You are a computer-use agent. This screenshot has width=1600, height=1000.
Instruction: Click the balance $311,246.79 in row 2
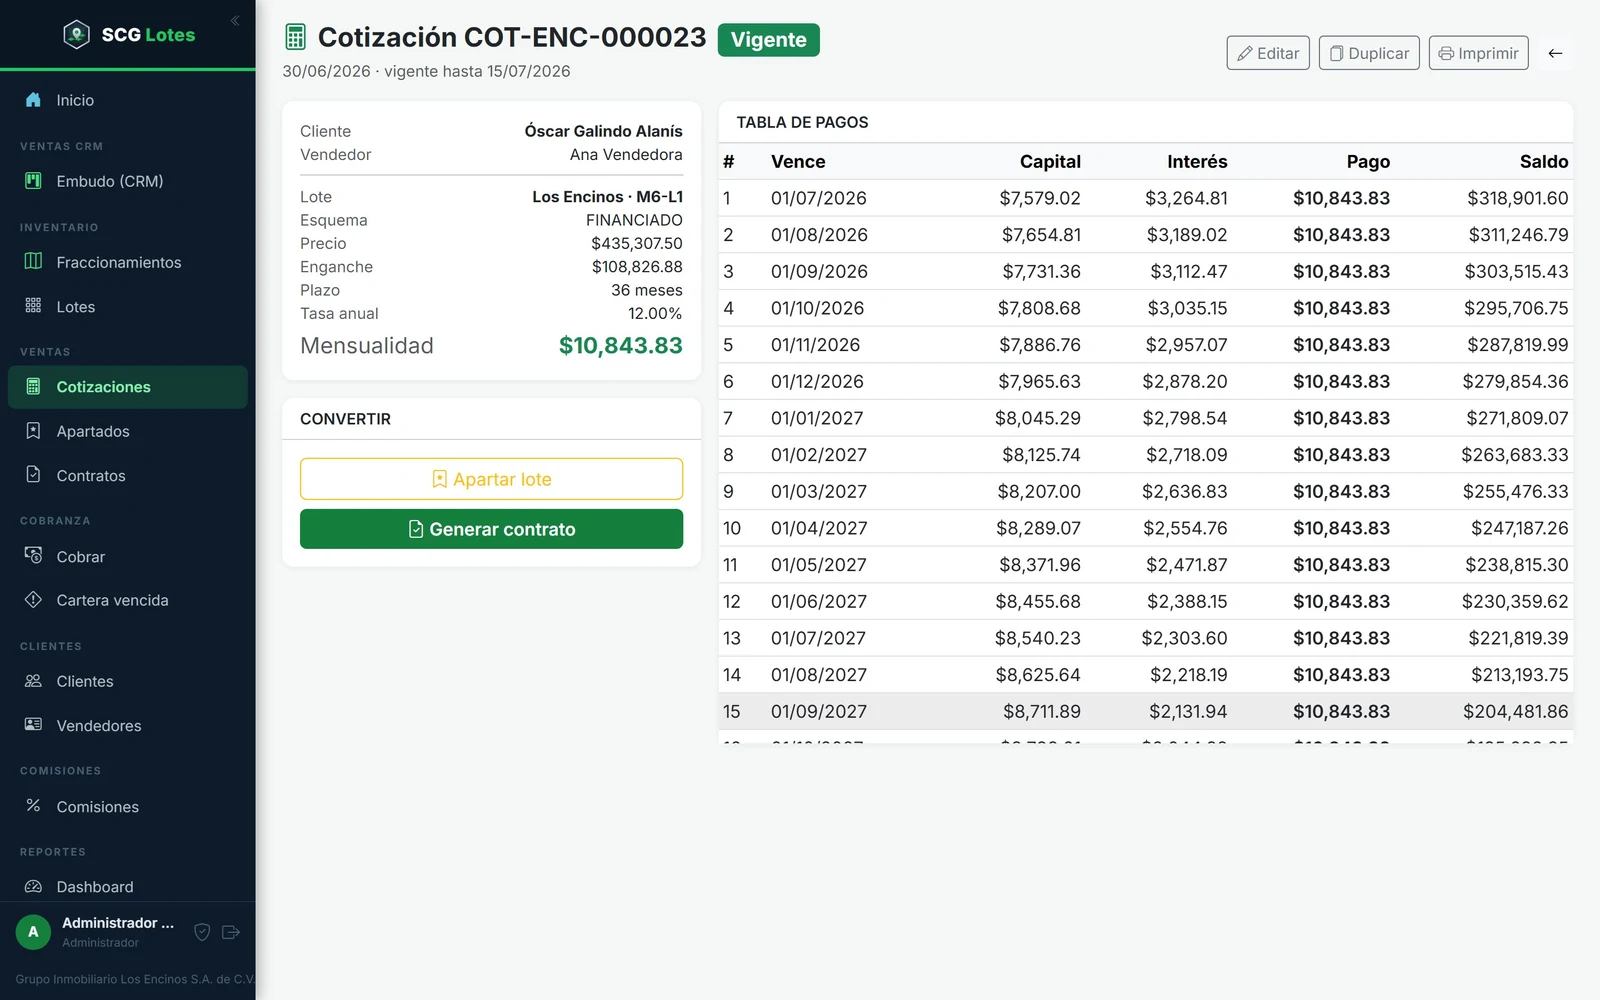point(1518,235)
